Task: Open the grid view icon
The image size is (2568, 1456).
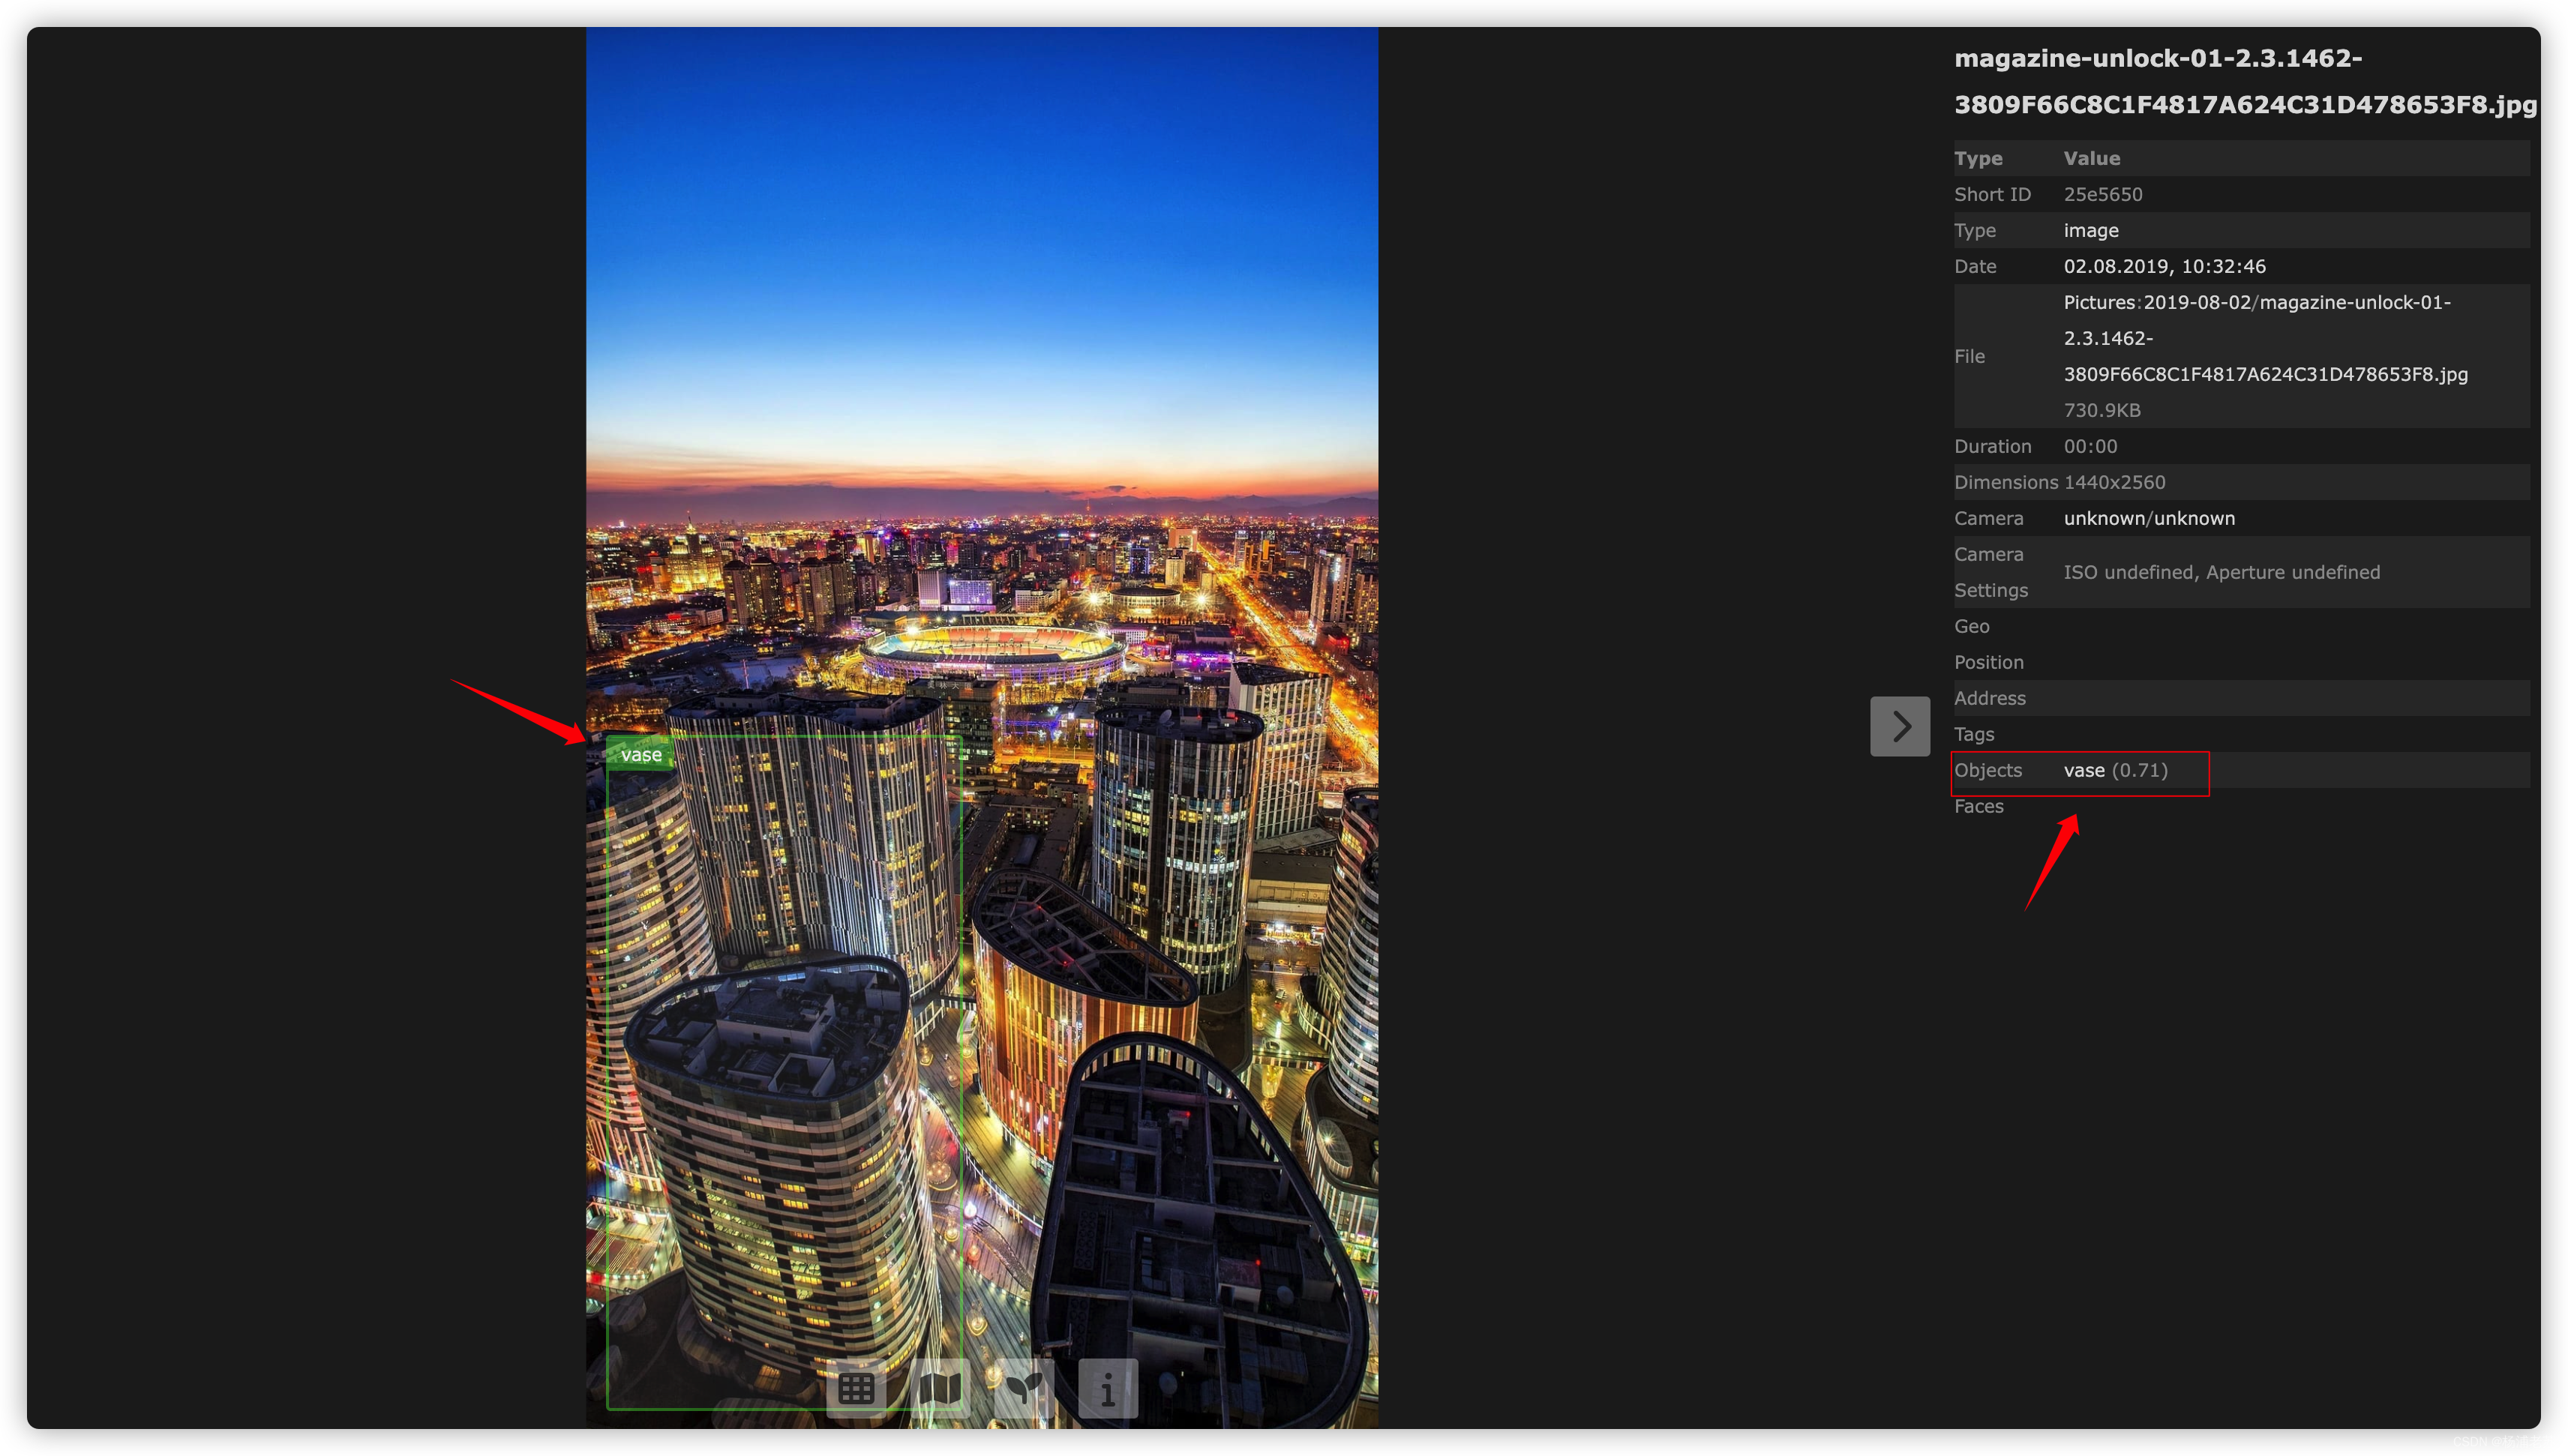Action: [x=856, y=1388]
